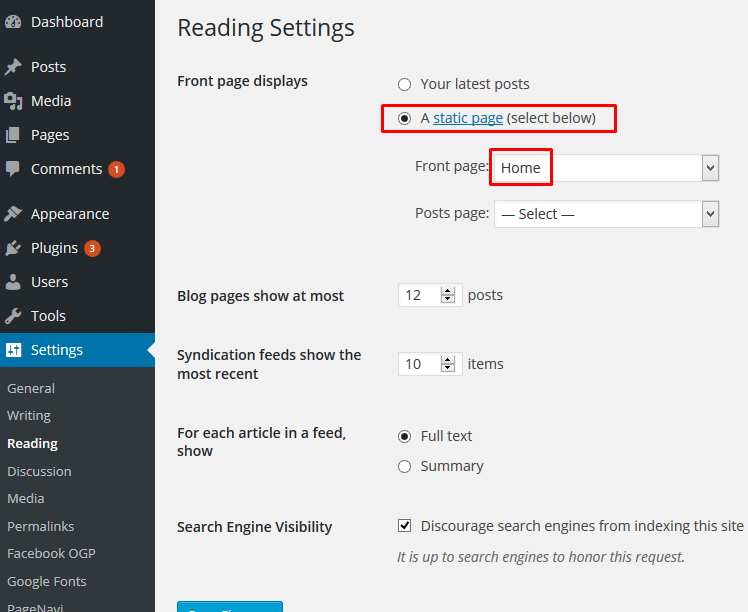The height and width of the screenshot is (612, 748).
Task: Go to Discussion settings submenu
Action: pyautogui.click(x=39, y=471)
